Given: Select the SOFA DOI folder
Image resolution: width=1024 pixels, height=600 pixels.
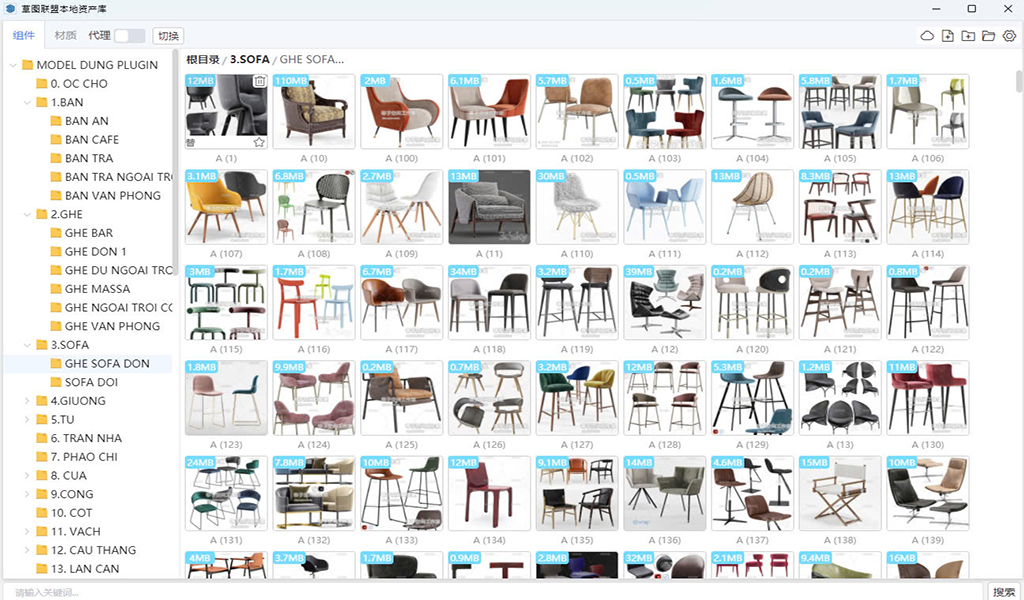Looking at the screenshot, I should tap(93, 382).
